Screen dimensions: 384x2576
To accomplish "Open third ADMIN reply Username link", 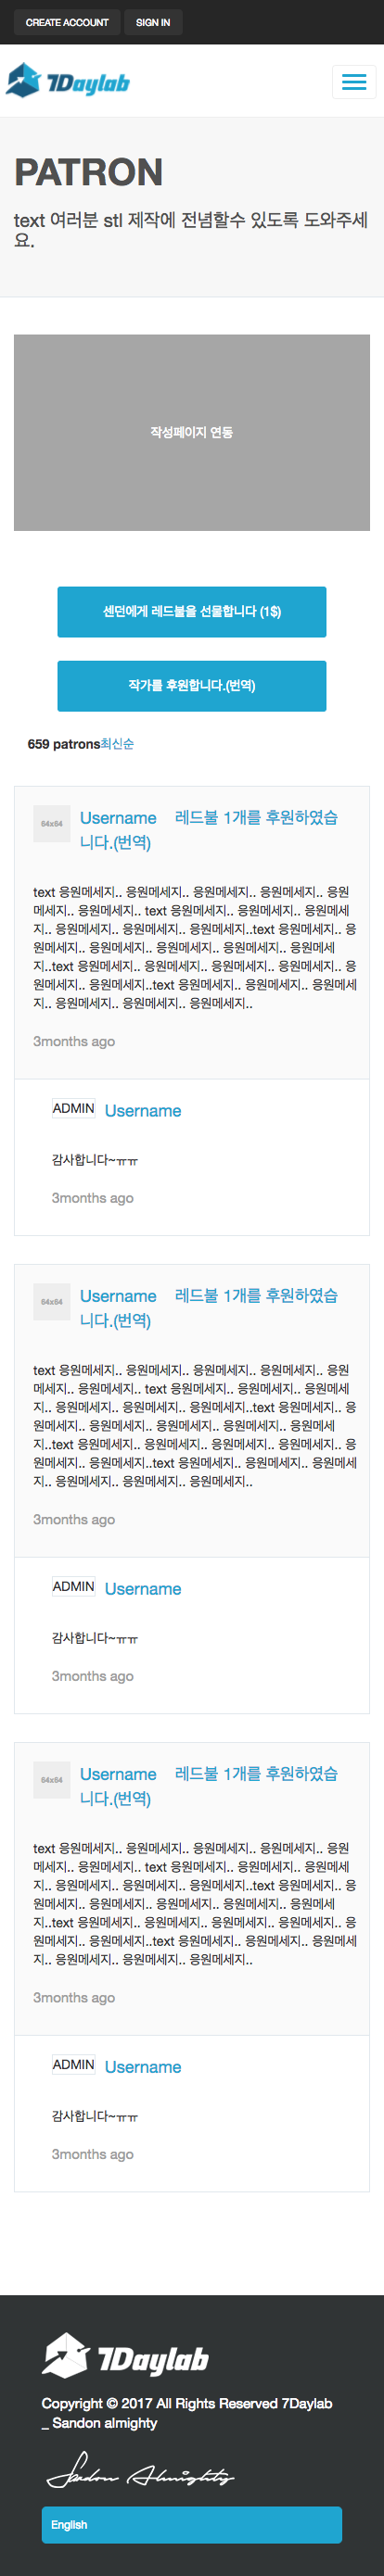I will [143, 2067].
